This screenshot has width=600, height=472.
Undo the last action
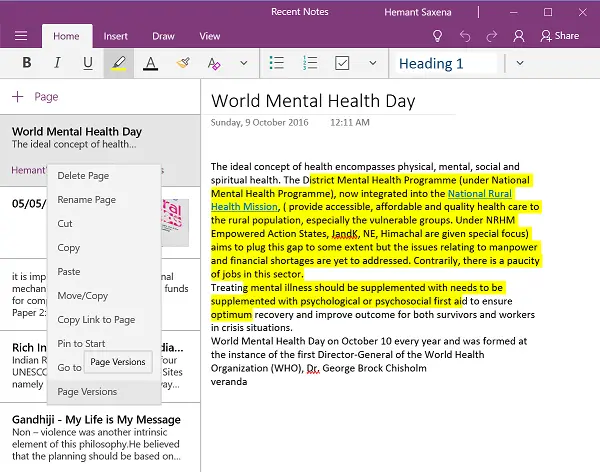[x=465, y=36]
